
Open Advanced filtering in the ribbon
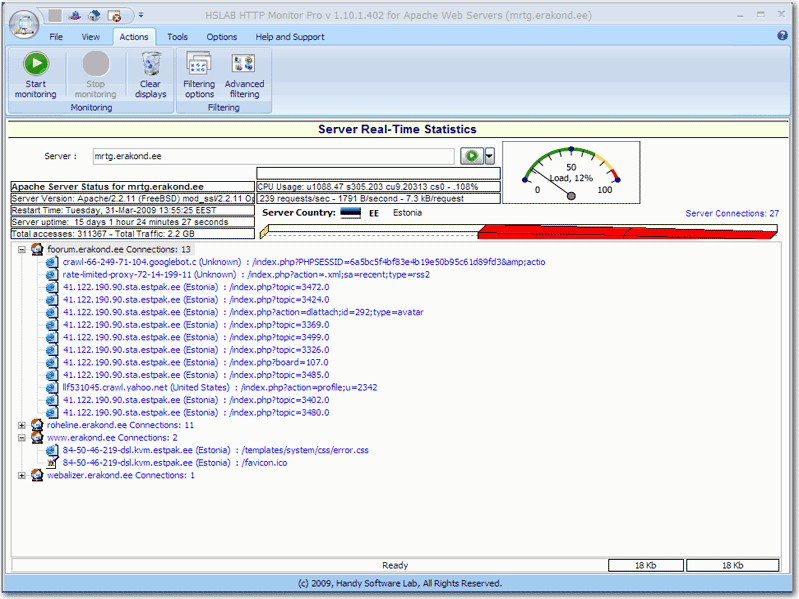pos(244,75)
